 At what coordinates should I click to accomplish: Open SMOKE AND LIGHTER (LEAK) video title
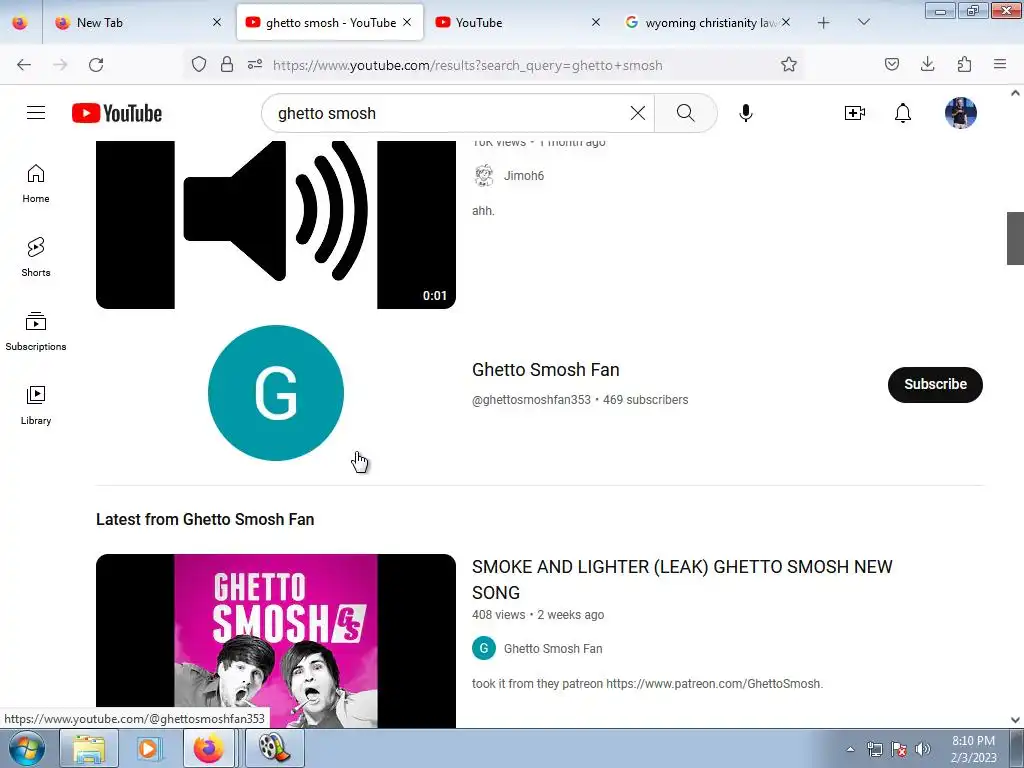[x=682, y=579]
